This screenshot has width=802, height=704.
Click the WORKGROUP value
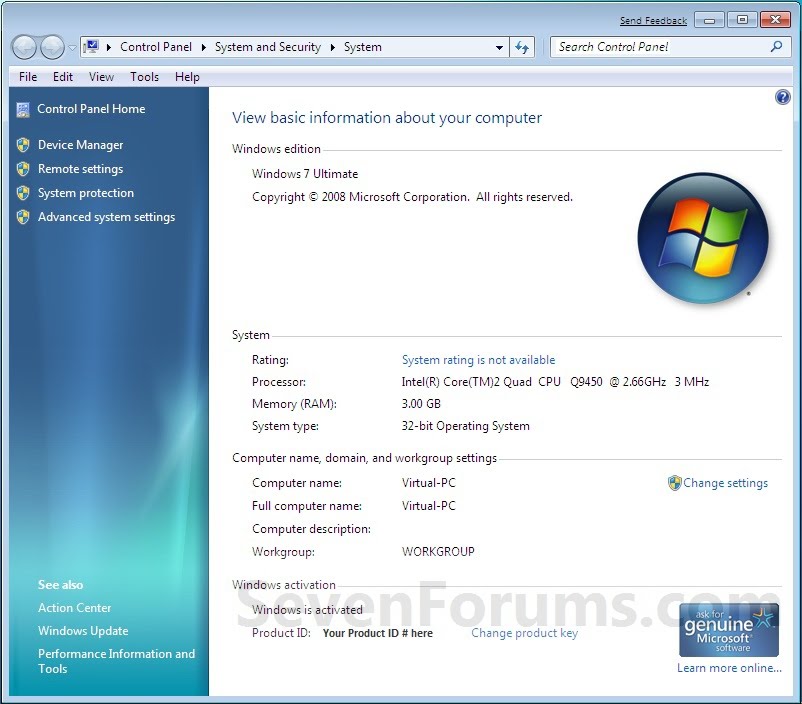click(x=438, y=552)
